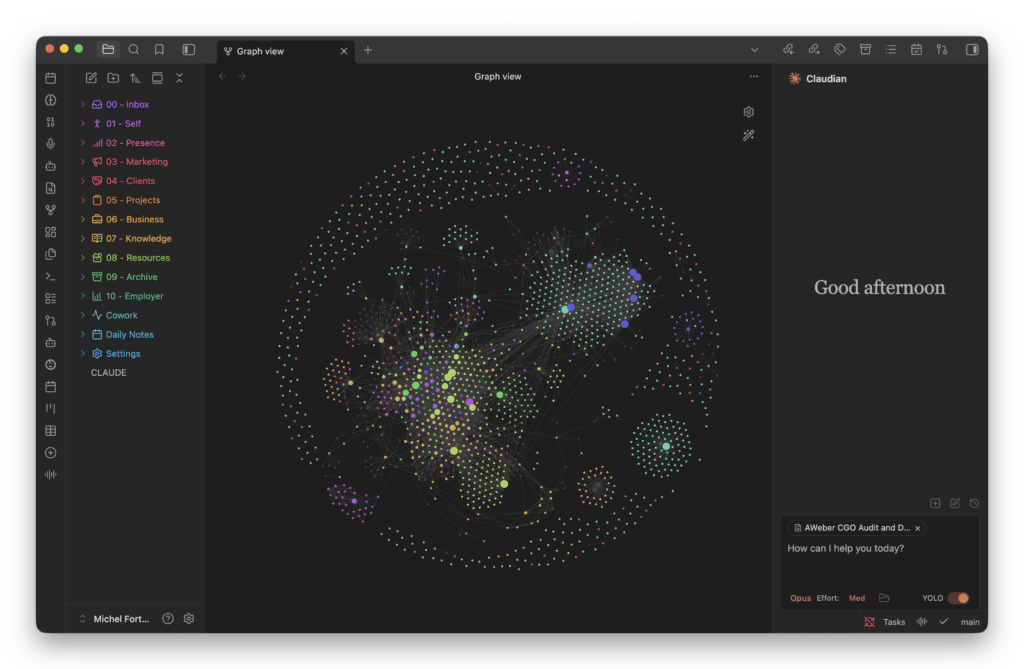Click the status bar checkmark icon
This screenshot has width=1024, height=669.
[x=944, y=622]
